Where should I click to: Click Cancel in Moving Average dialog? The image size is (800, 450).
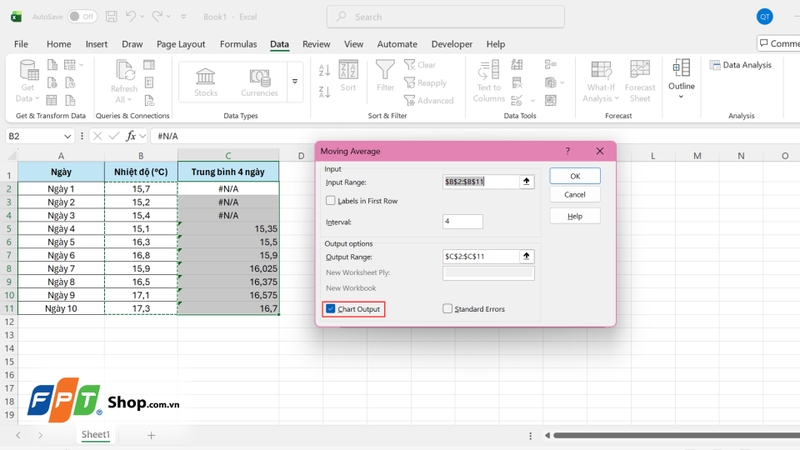[x=575, y=195]
